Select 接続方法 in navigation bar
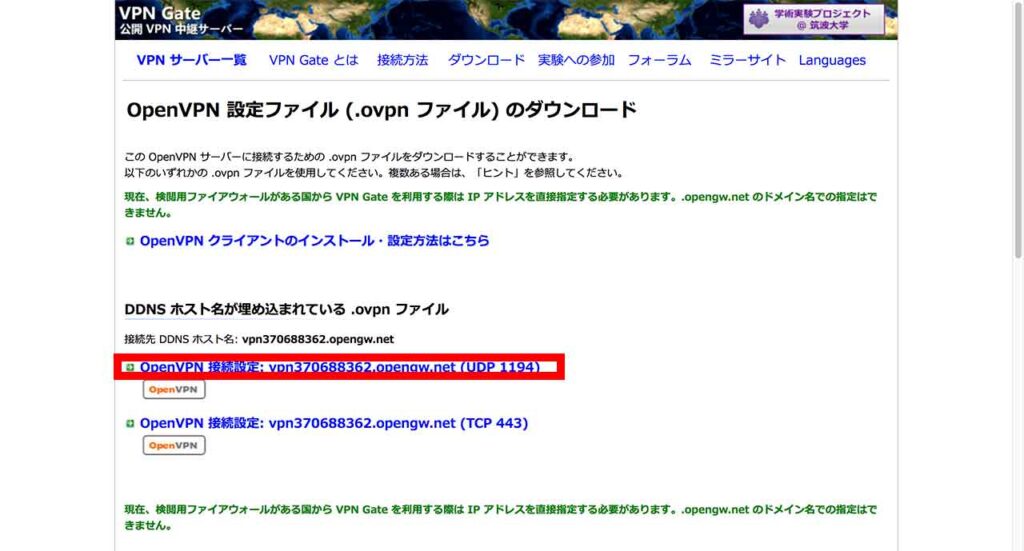The height and width of the screenshot is (551, 1024). pyautogui.click(x=402, y=60)
